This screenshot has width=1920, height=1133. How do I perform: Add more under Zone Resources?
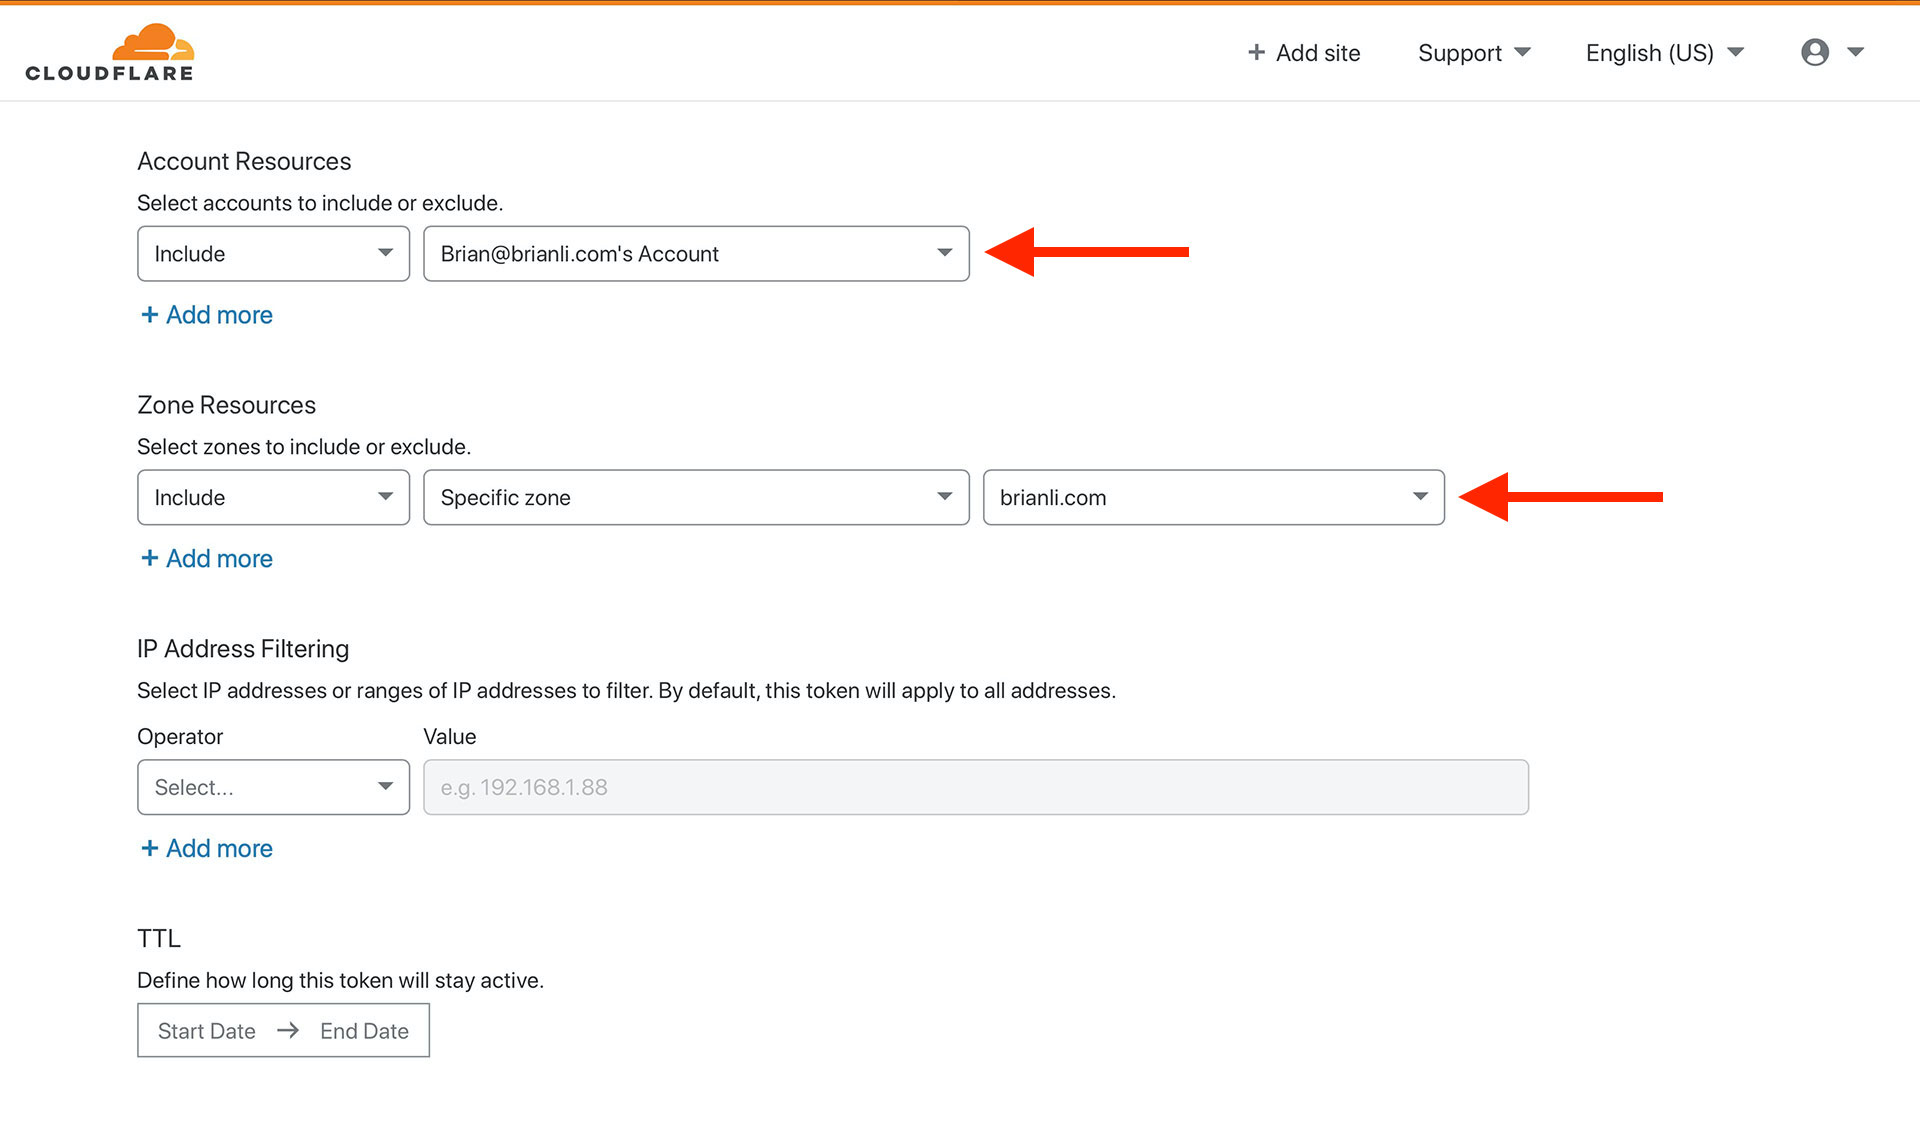point(207,559)
